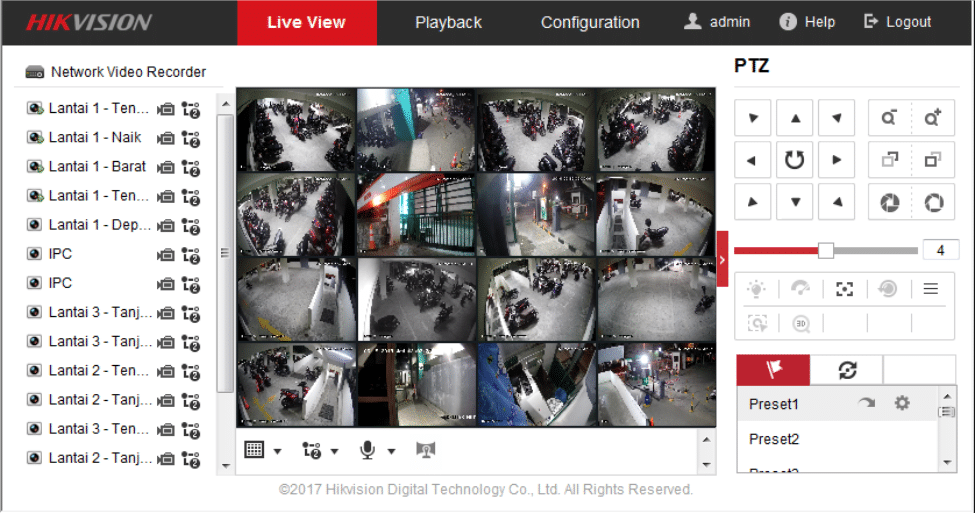Select Lantai 1 - Barat camera
The height and width of the screenshot is (513, 975).
[x=98, y=167]
